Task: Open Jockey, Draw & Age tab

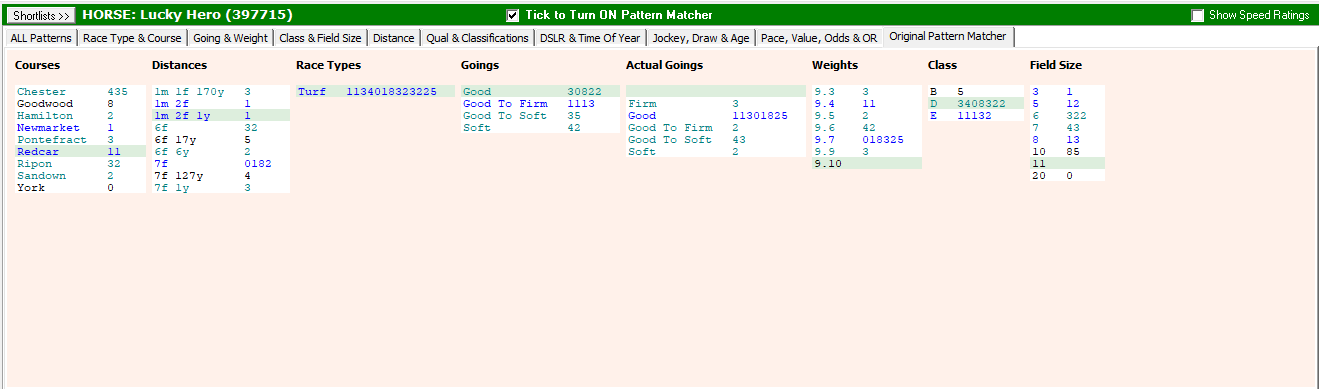Action: [x=700, y=38]
